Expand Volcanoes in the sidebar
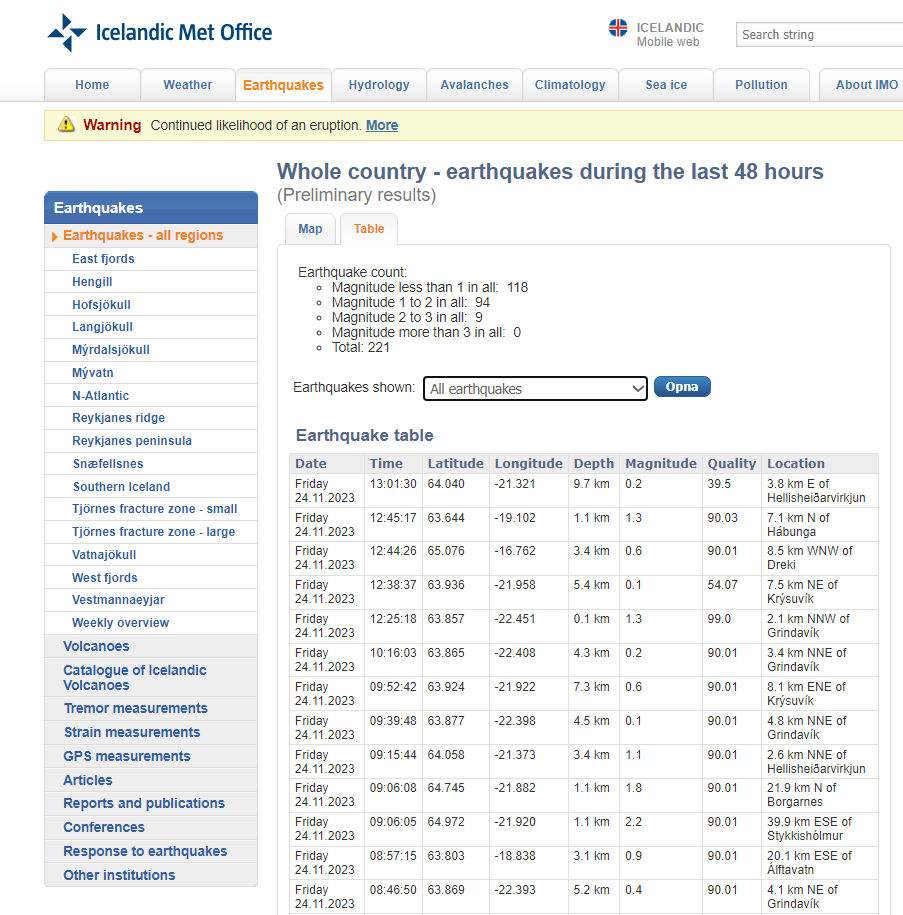This screenshot has width=903, height=915. (96, 646)
